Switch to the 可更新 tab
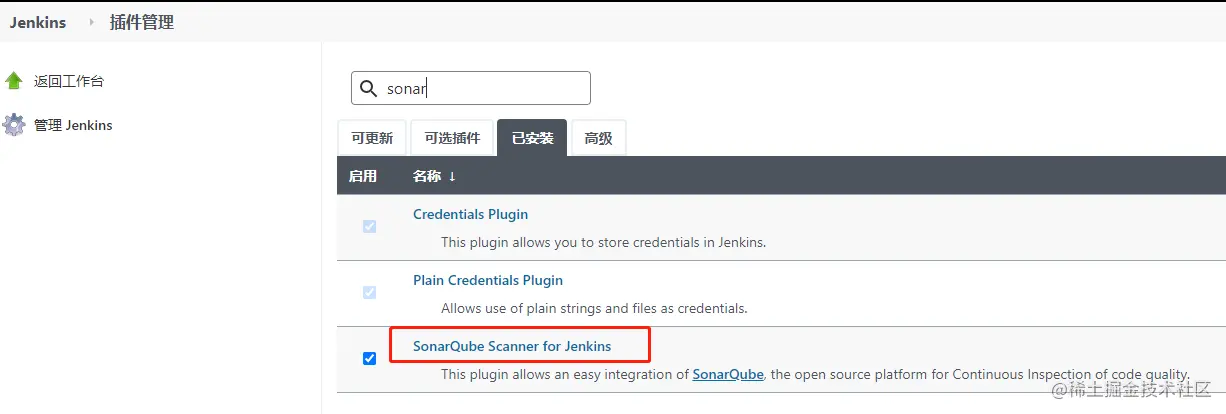The height and width of the screenshot is (414, 1226). [x=372, y=138]
